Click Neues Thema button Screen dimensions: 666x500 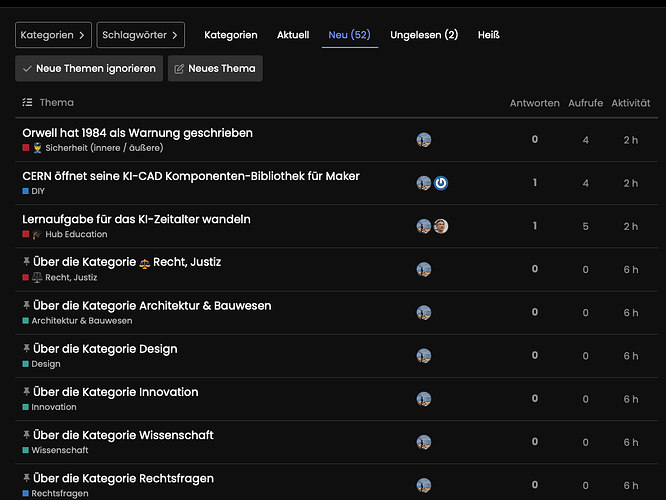[x=215, y=68]
